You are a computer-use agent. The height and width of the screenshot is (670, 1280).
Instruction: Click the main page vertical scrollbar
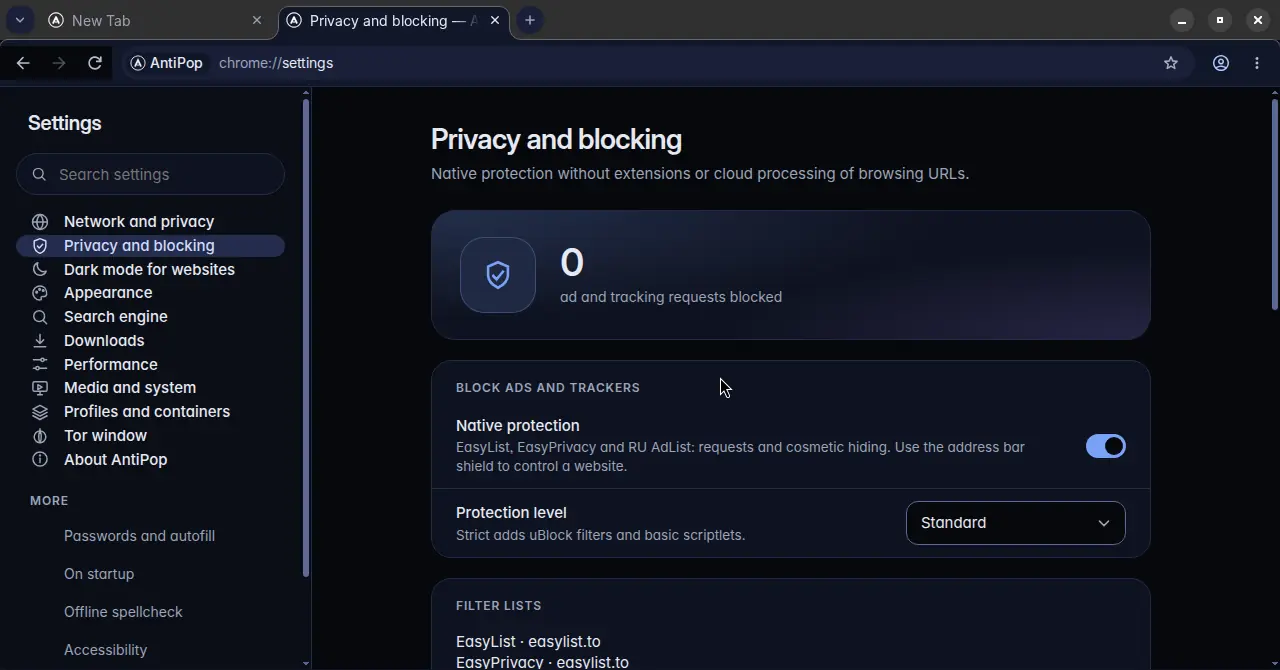coord(1274,205)
